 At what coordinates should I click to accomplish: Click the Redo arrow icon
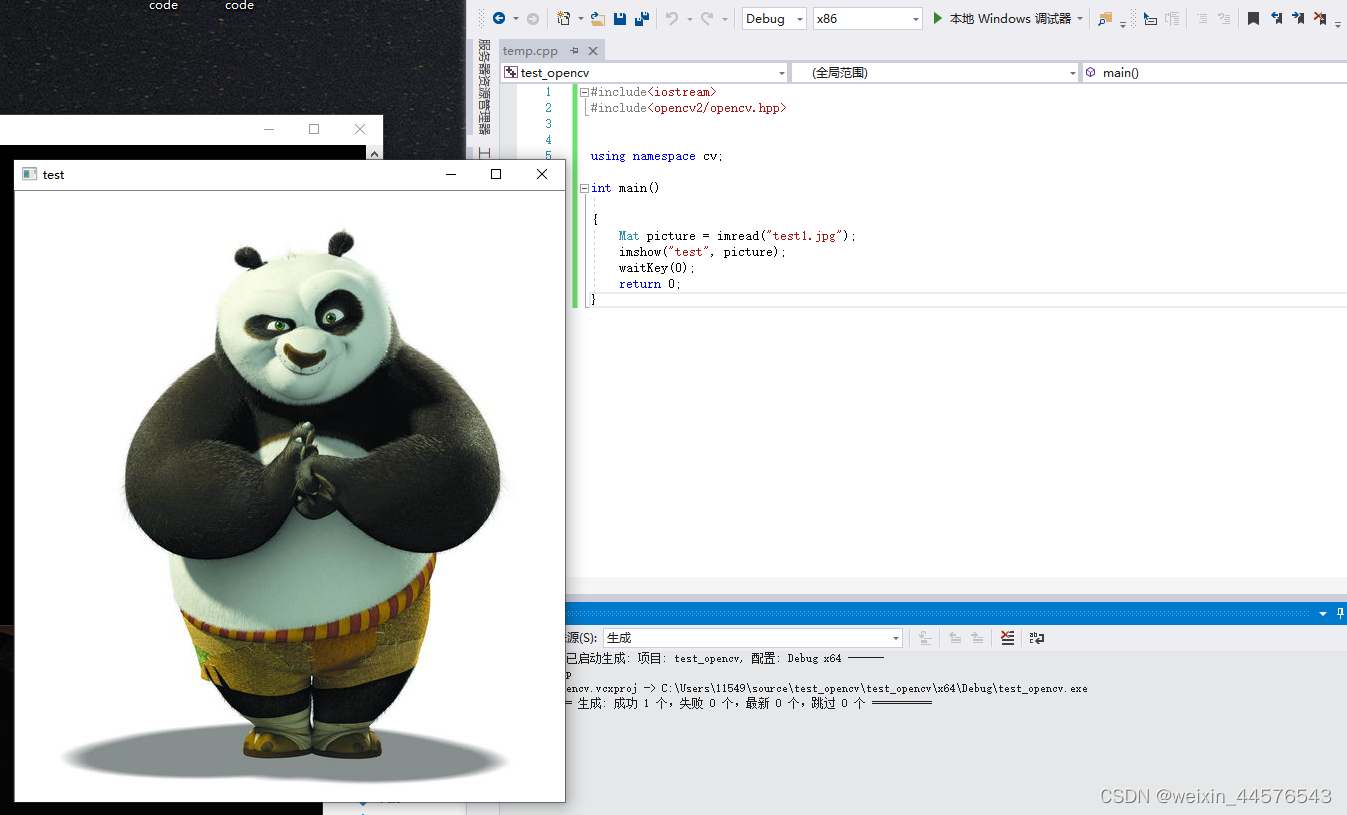pos(707,18)
